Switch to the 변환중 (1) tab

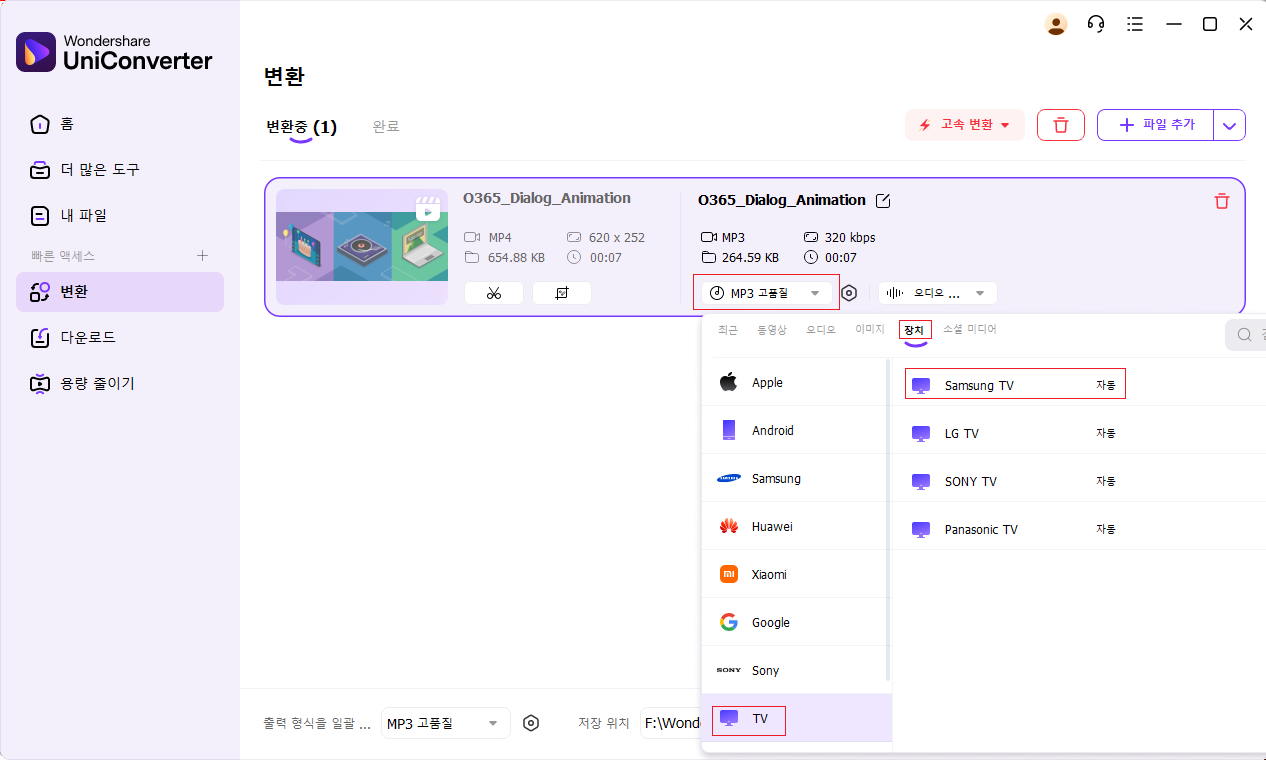[301, 127]
